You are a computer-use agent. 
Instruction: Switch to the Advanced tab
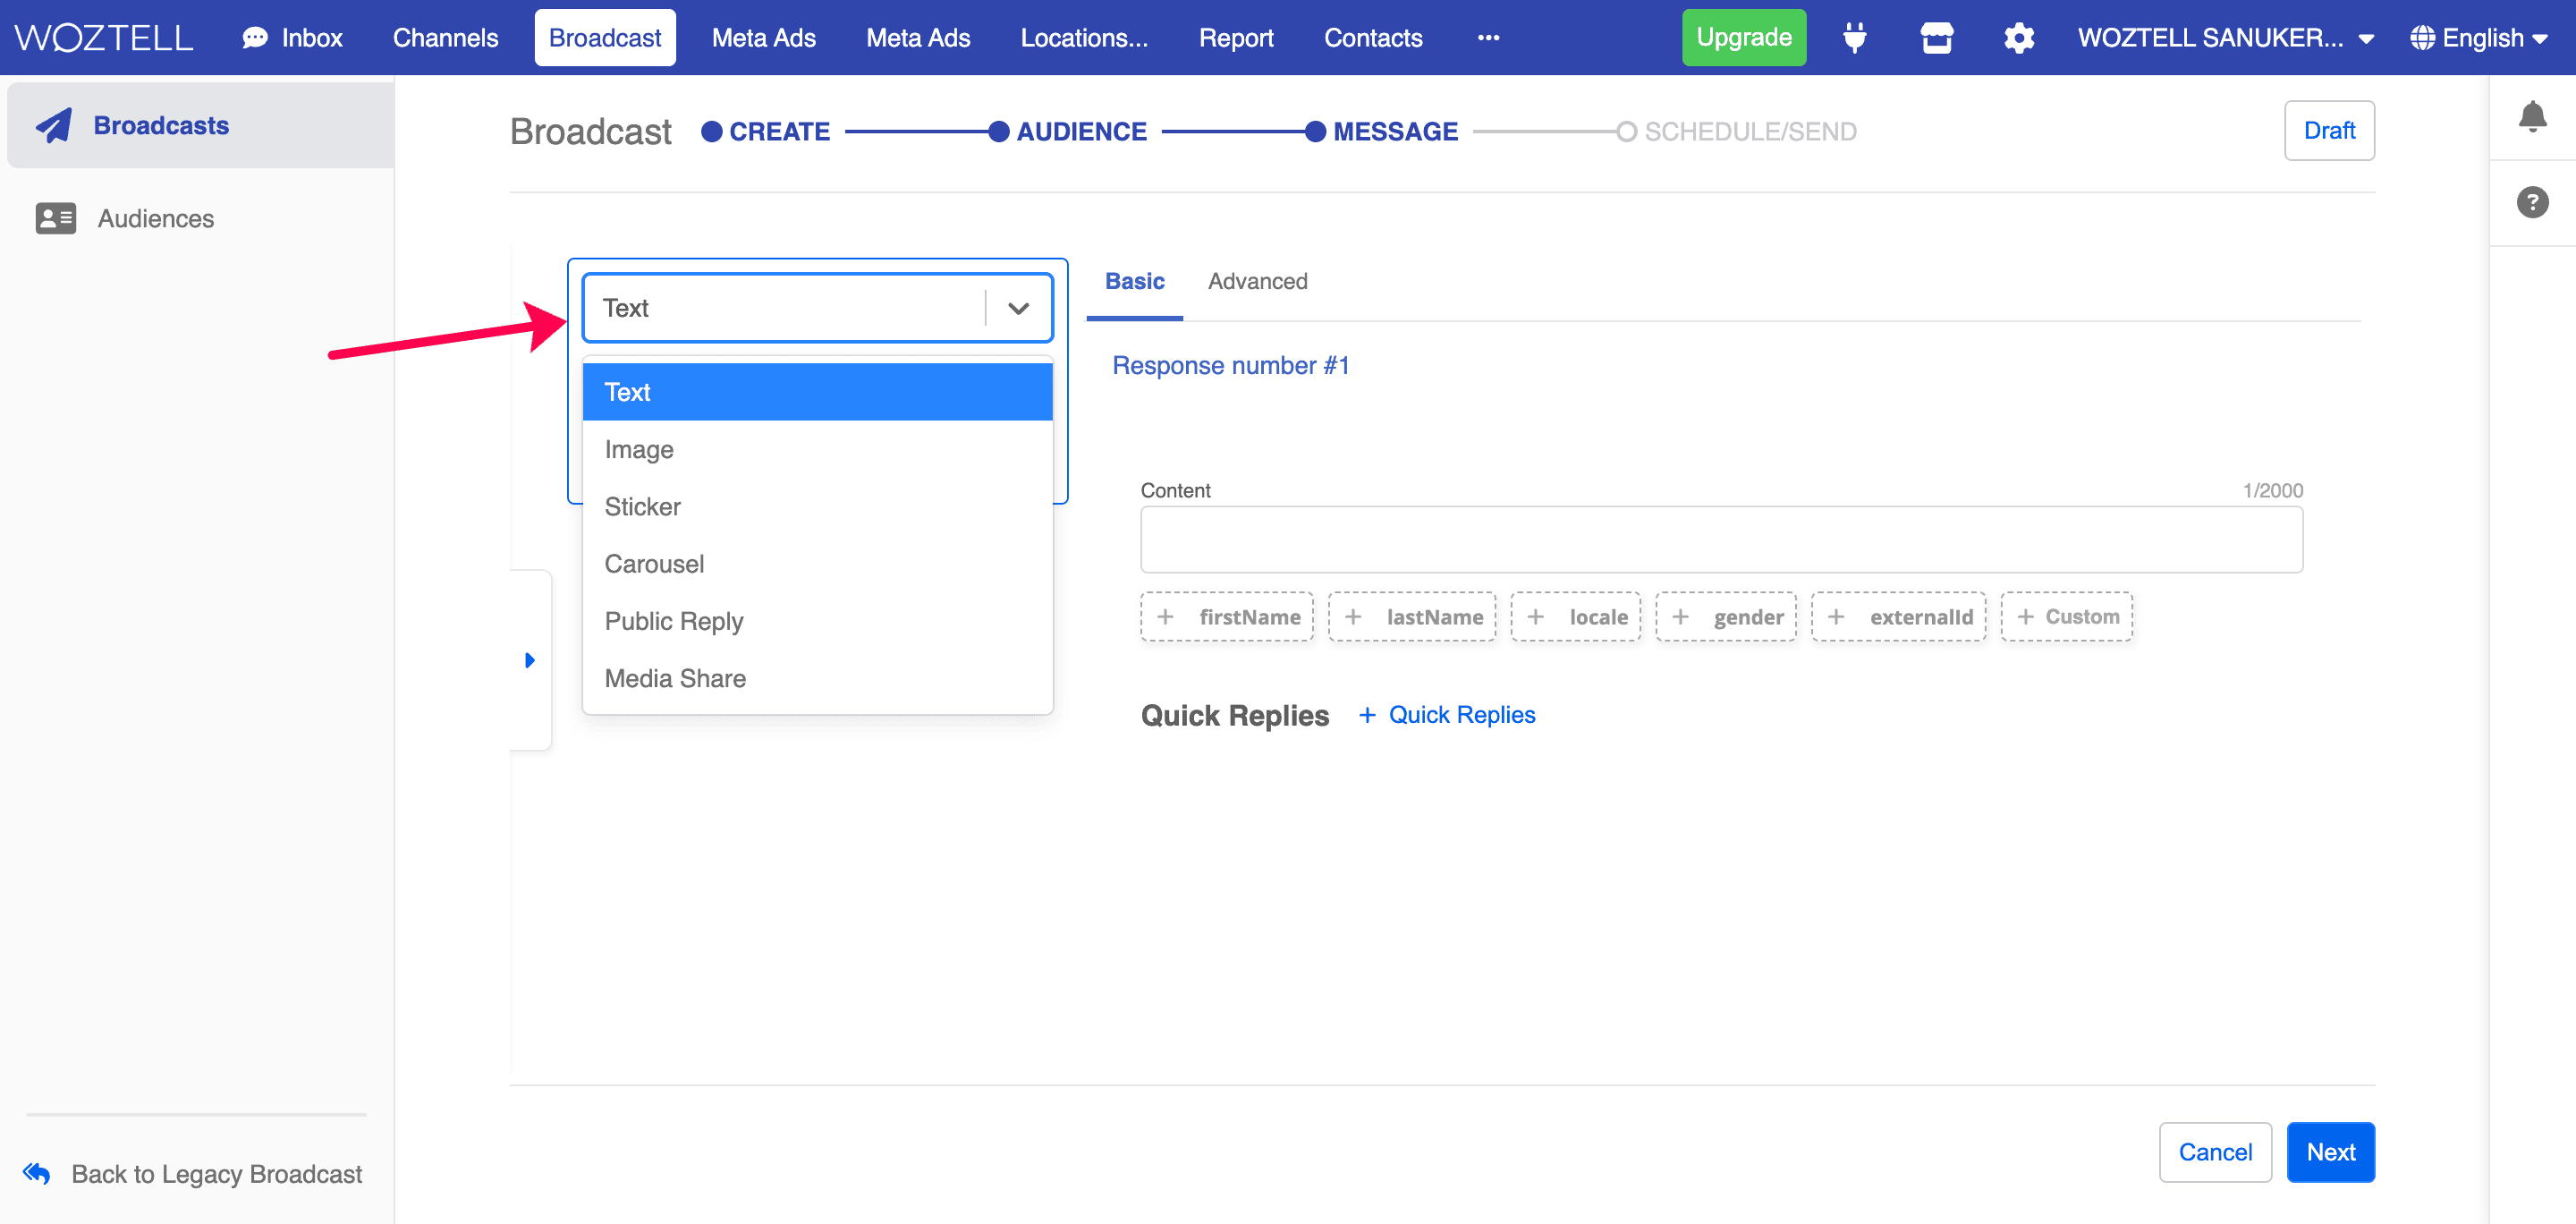(1257, 281)
